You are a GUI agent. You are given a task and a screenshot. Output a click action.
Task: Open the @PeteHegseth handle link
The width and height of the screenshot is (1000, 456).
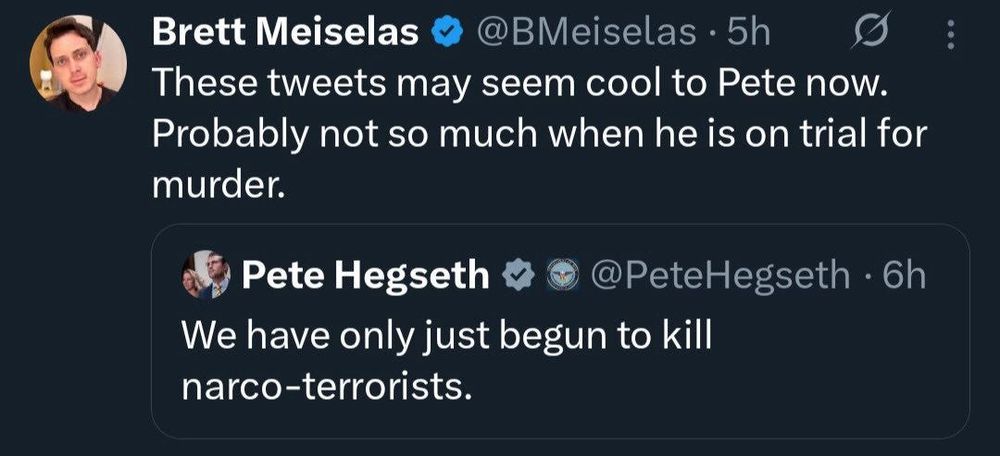pos(720,275)
